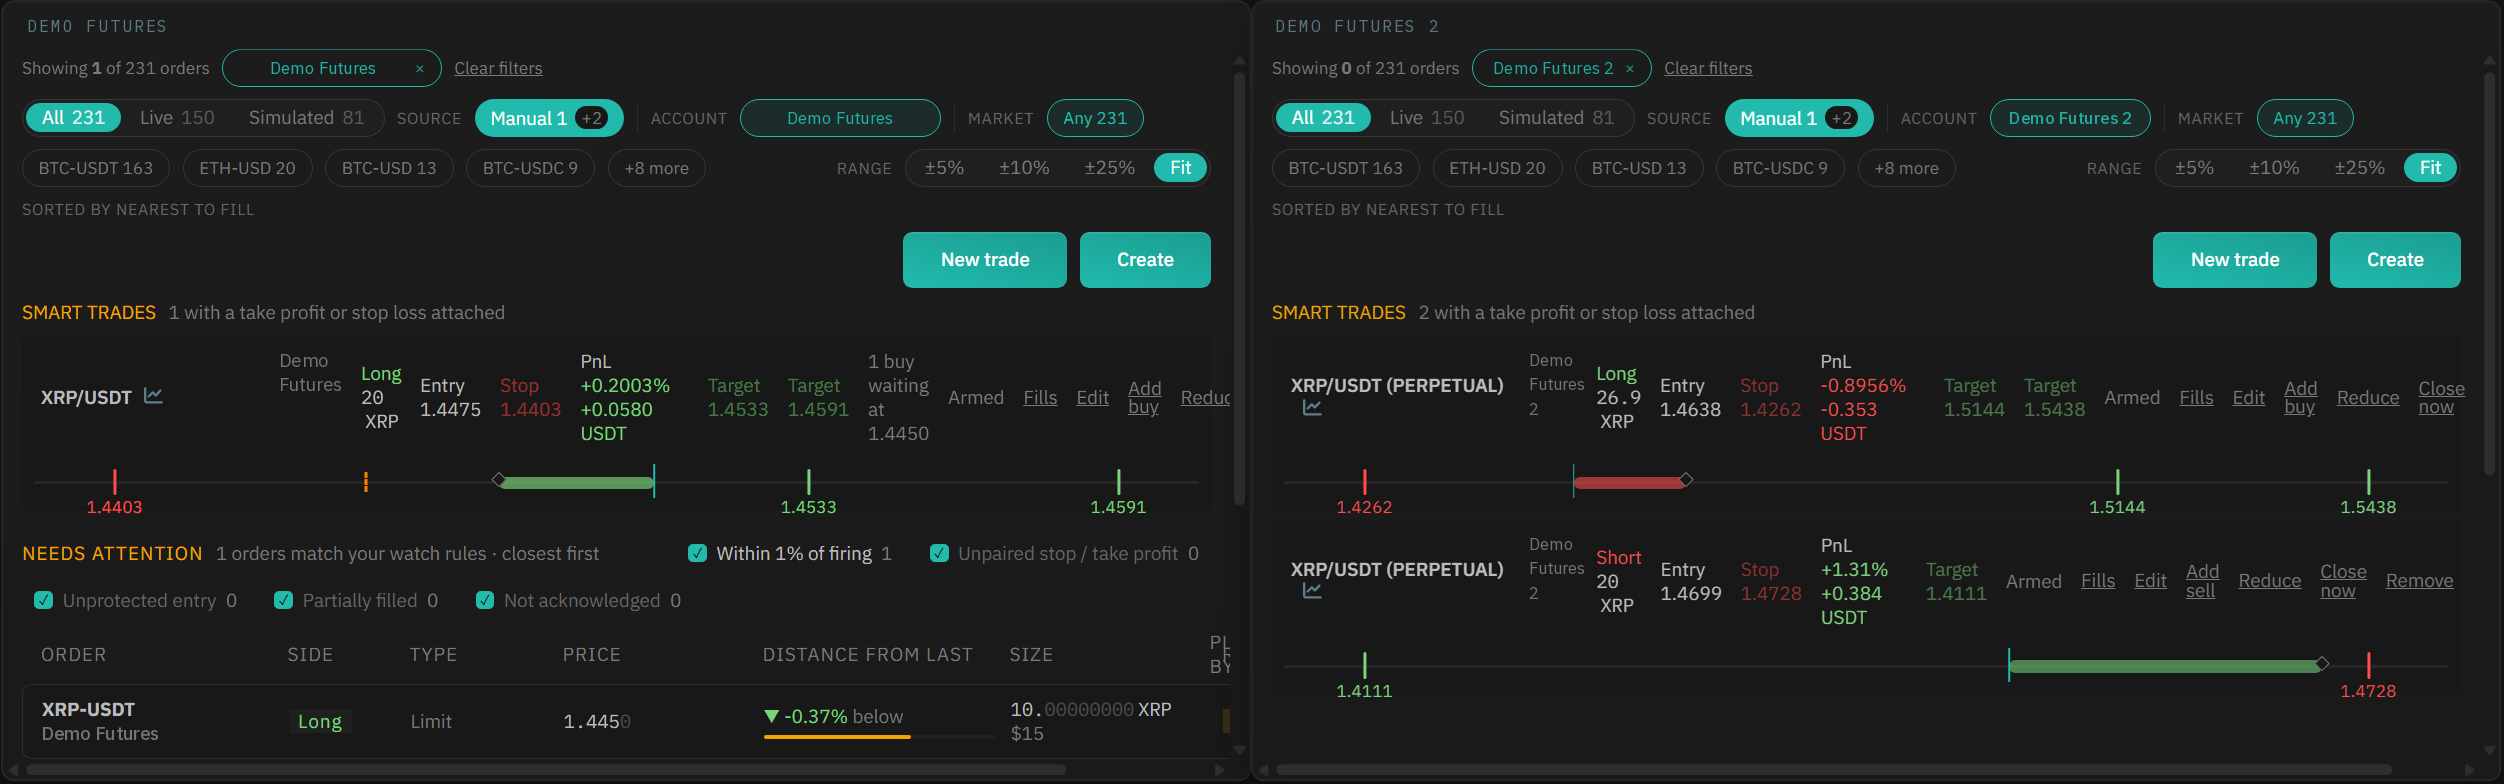Open Manual 1 source dropdown in Demo Futures panel
The image size is (2504, 784).
(x=549, y=118)
